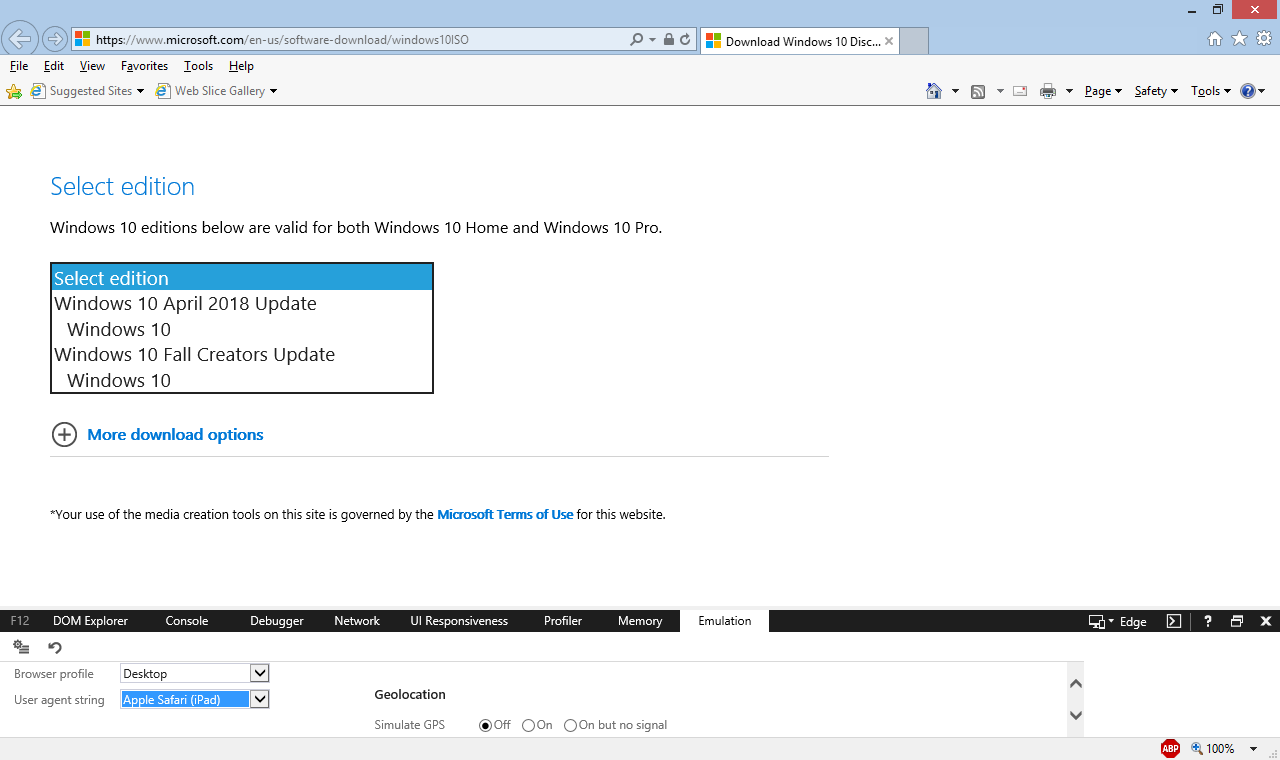Open browser settings gear icon

(1264, 39)
